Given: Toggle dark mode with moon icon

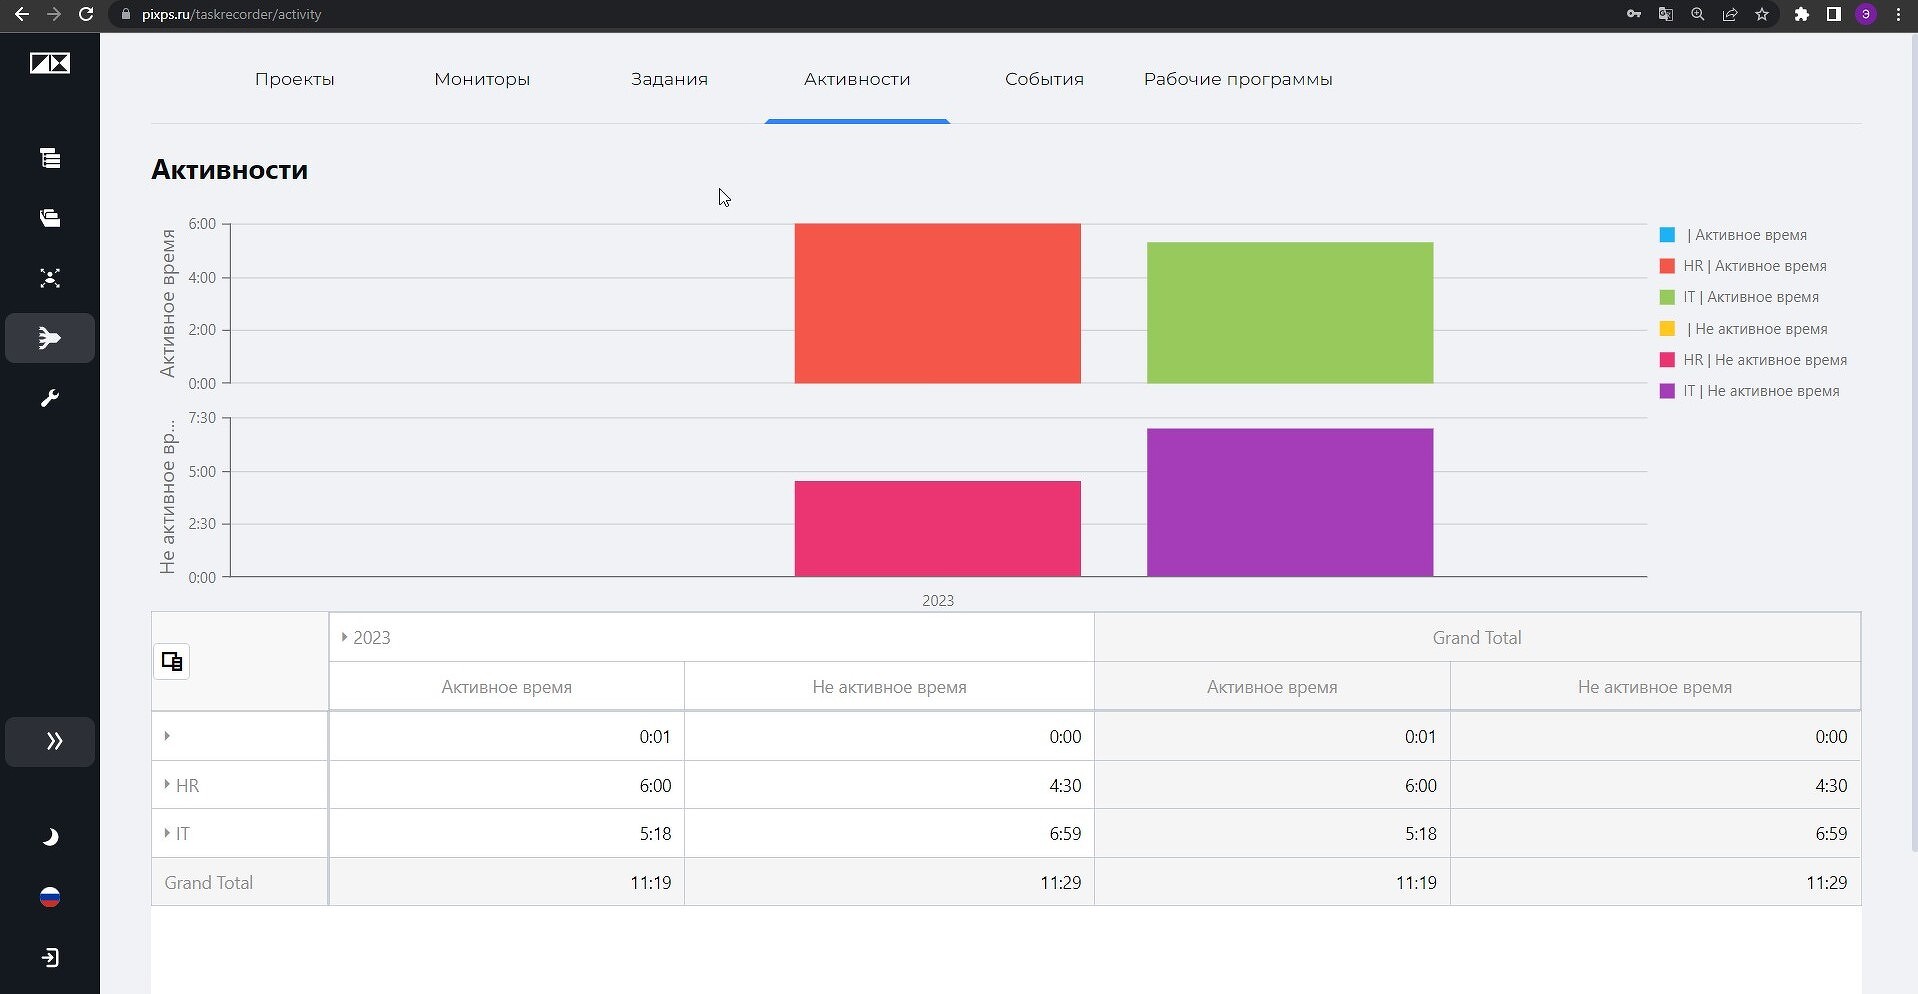Looking at the screenshot, I should pos(50,837).
